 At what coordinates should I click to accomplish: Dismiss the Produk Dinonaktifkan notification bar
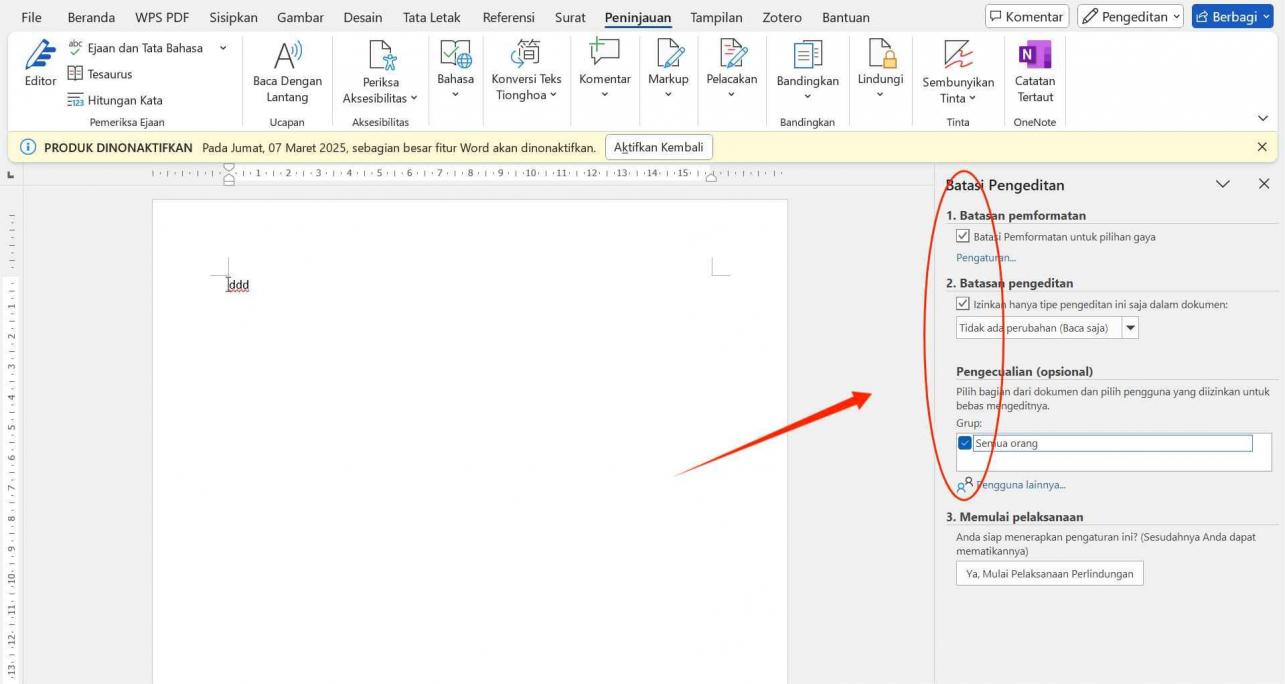(1262, 147)
